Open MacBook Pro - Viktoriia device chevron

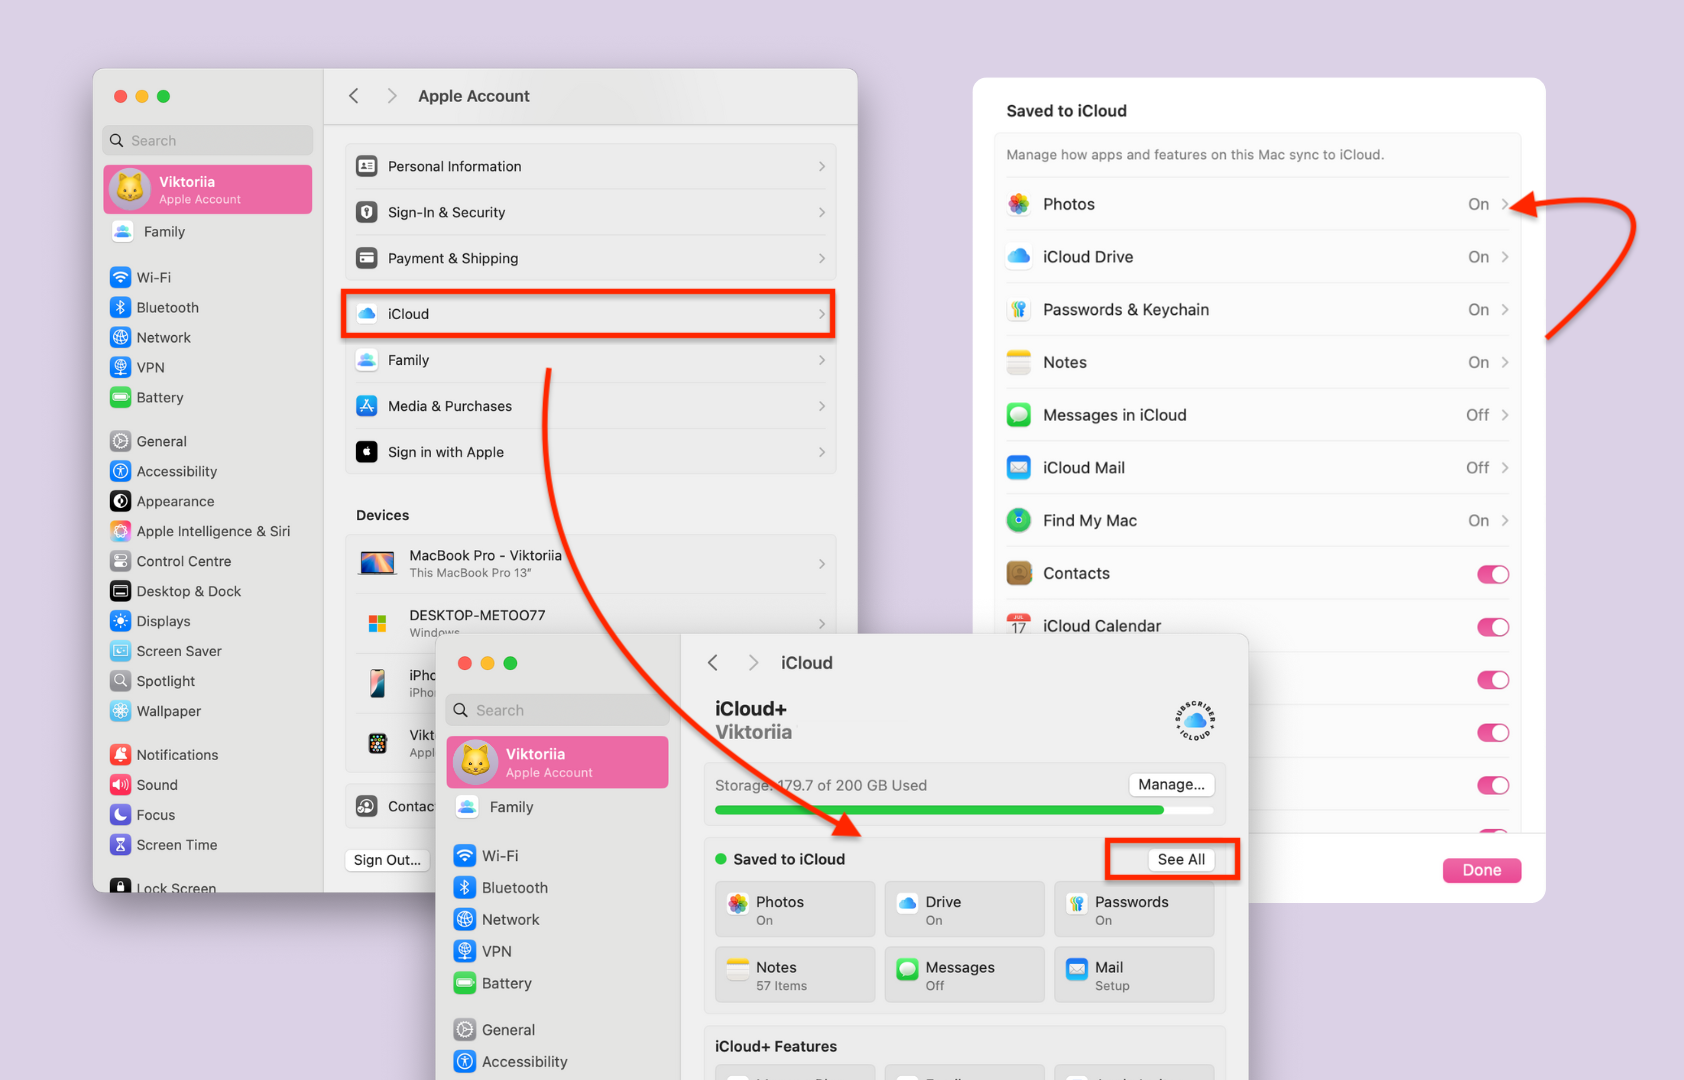point(822,564)
